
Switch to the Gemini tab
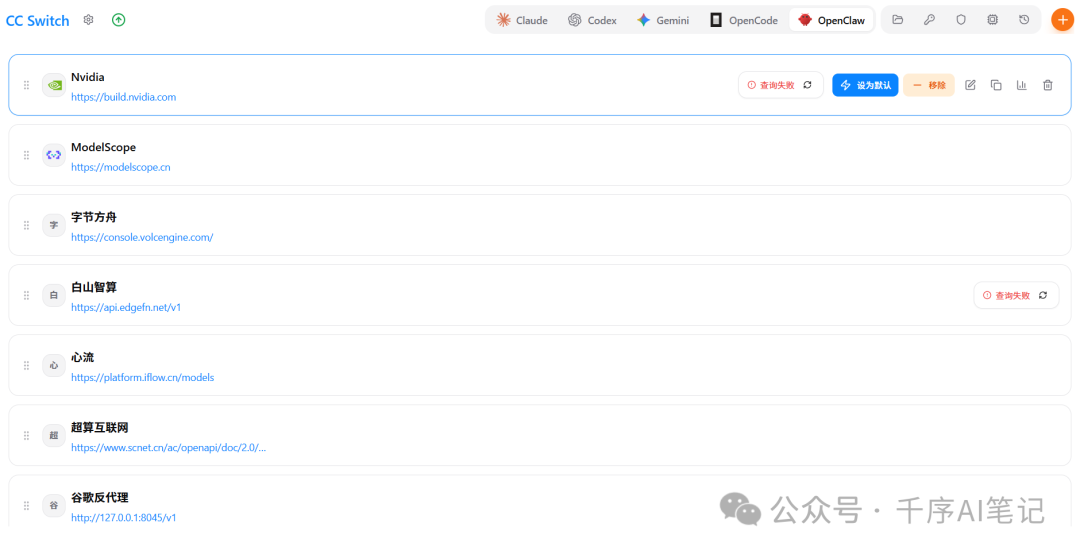663,20
